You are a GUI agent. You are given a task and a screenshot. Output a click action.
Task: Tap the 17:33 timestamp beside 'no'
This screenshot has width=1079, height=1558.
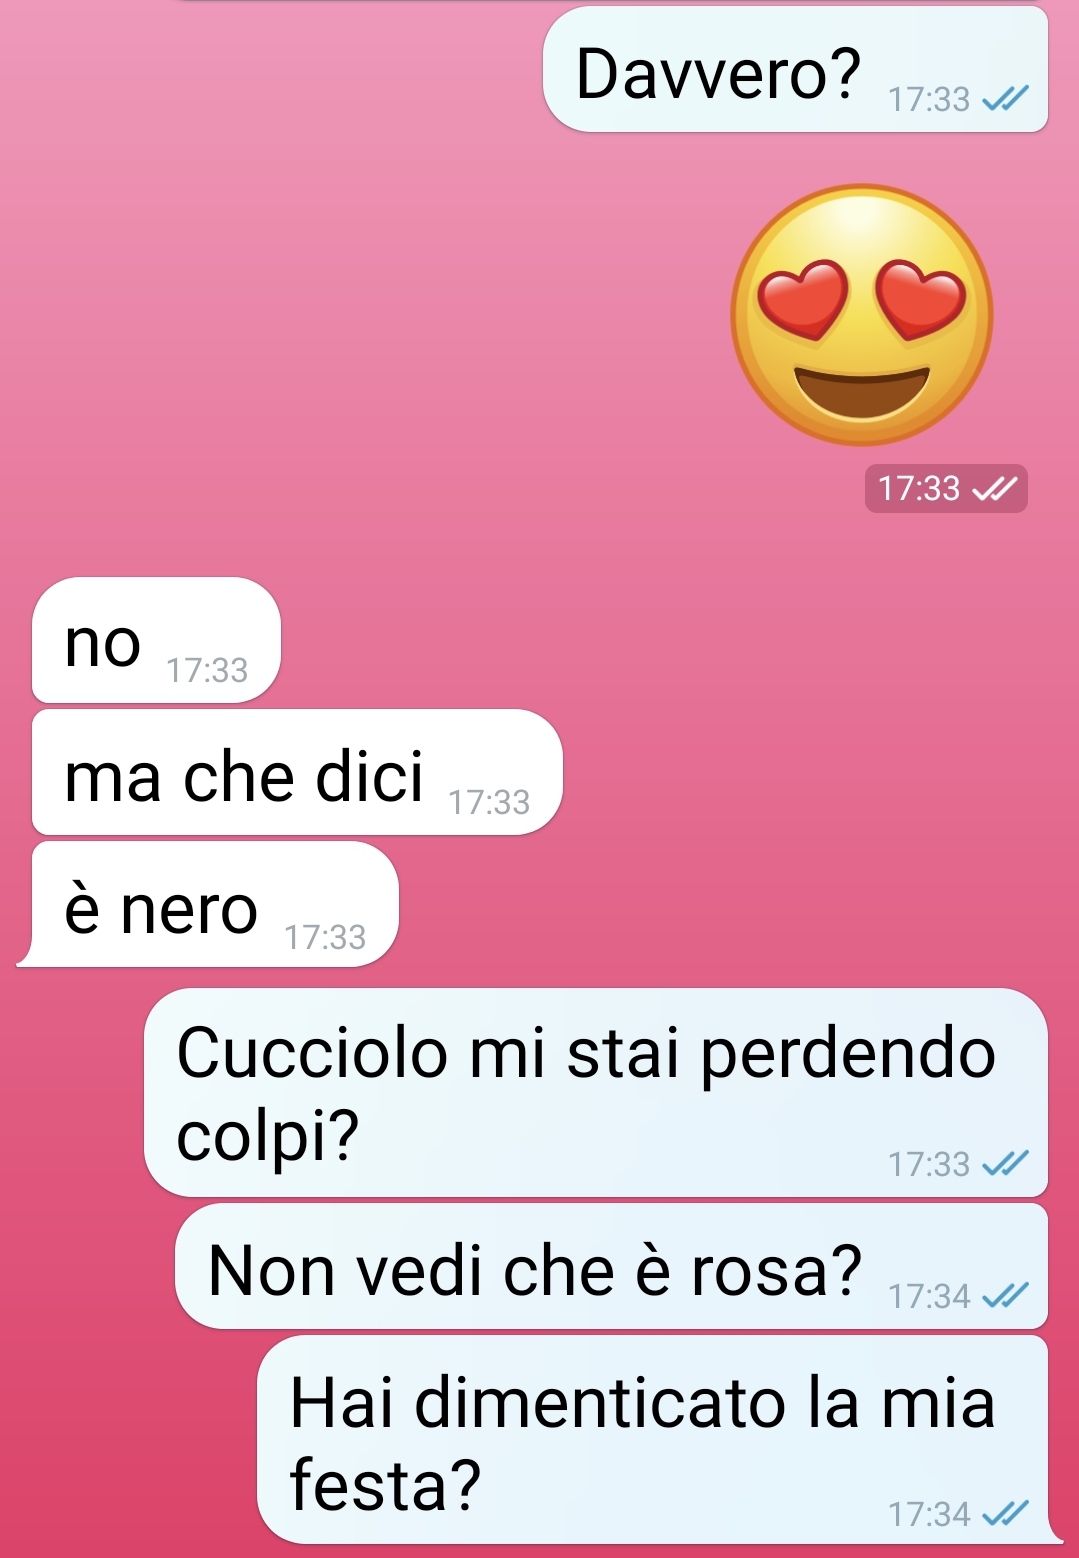(x=207, y=670)
